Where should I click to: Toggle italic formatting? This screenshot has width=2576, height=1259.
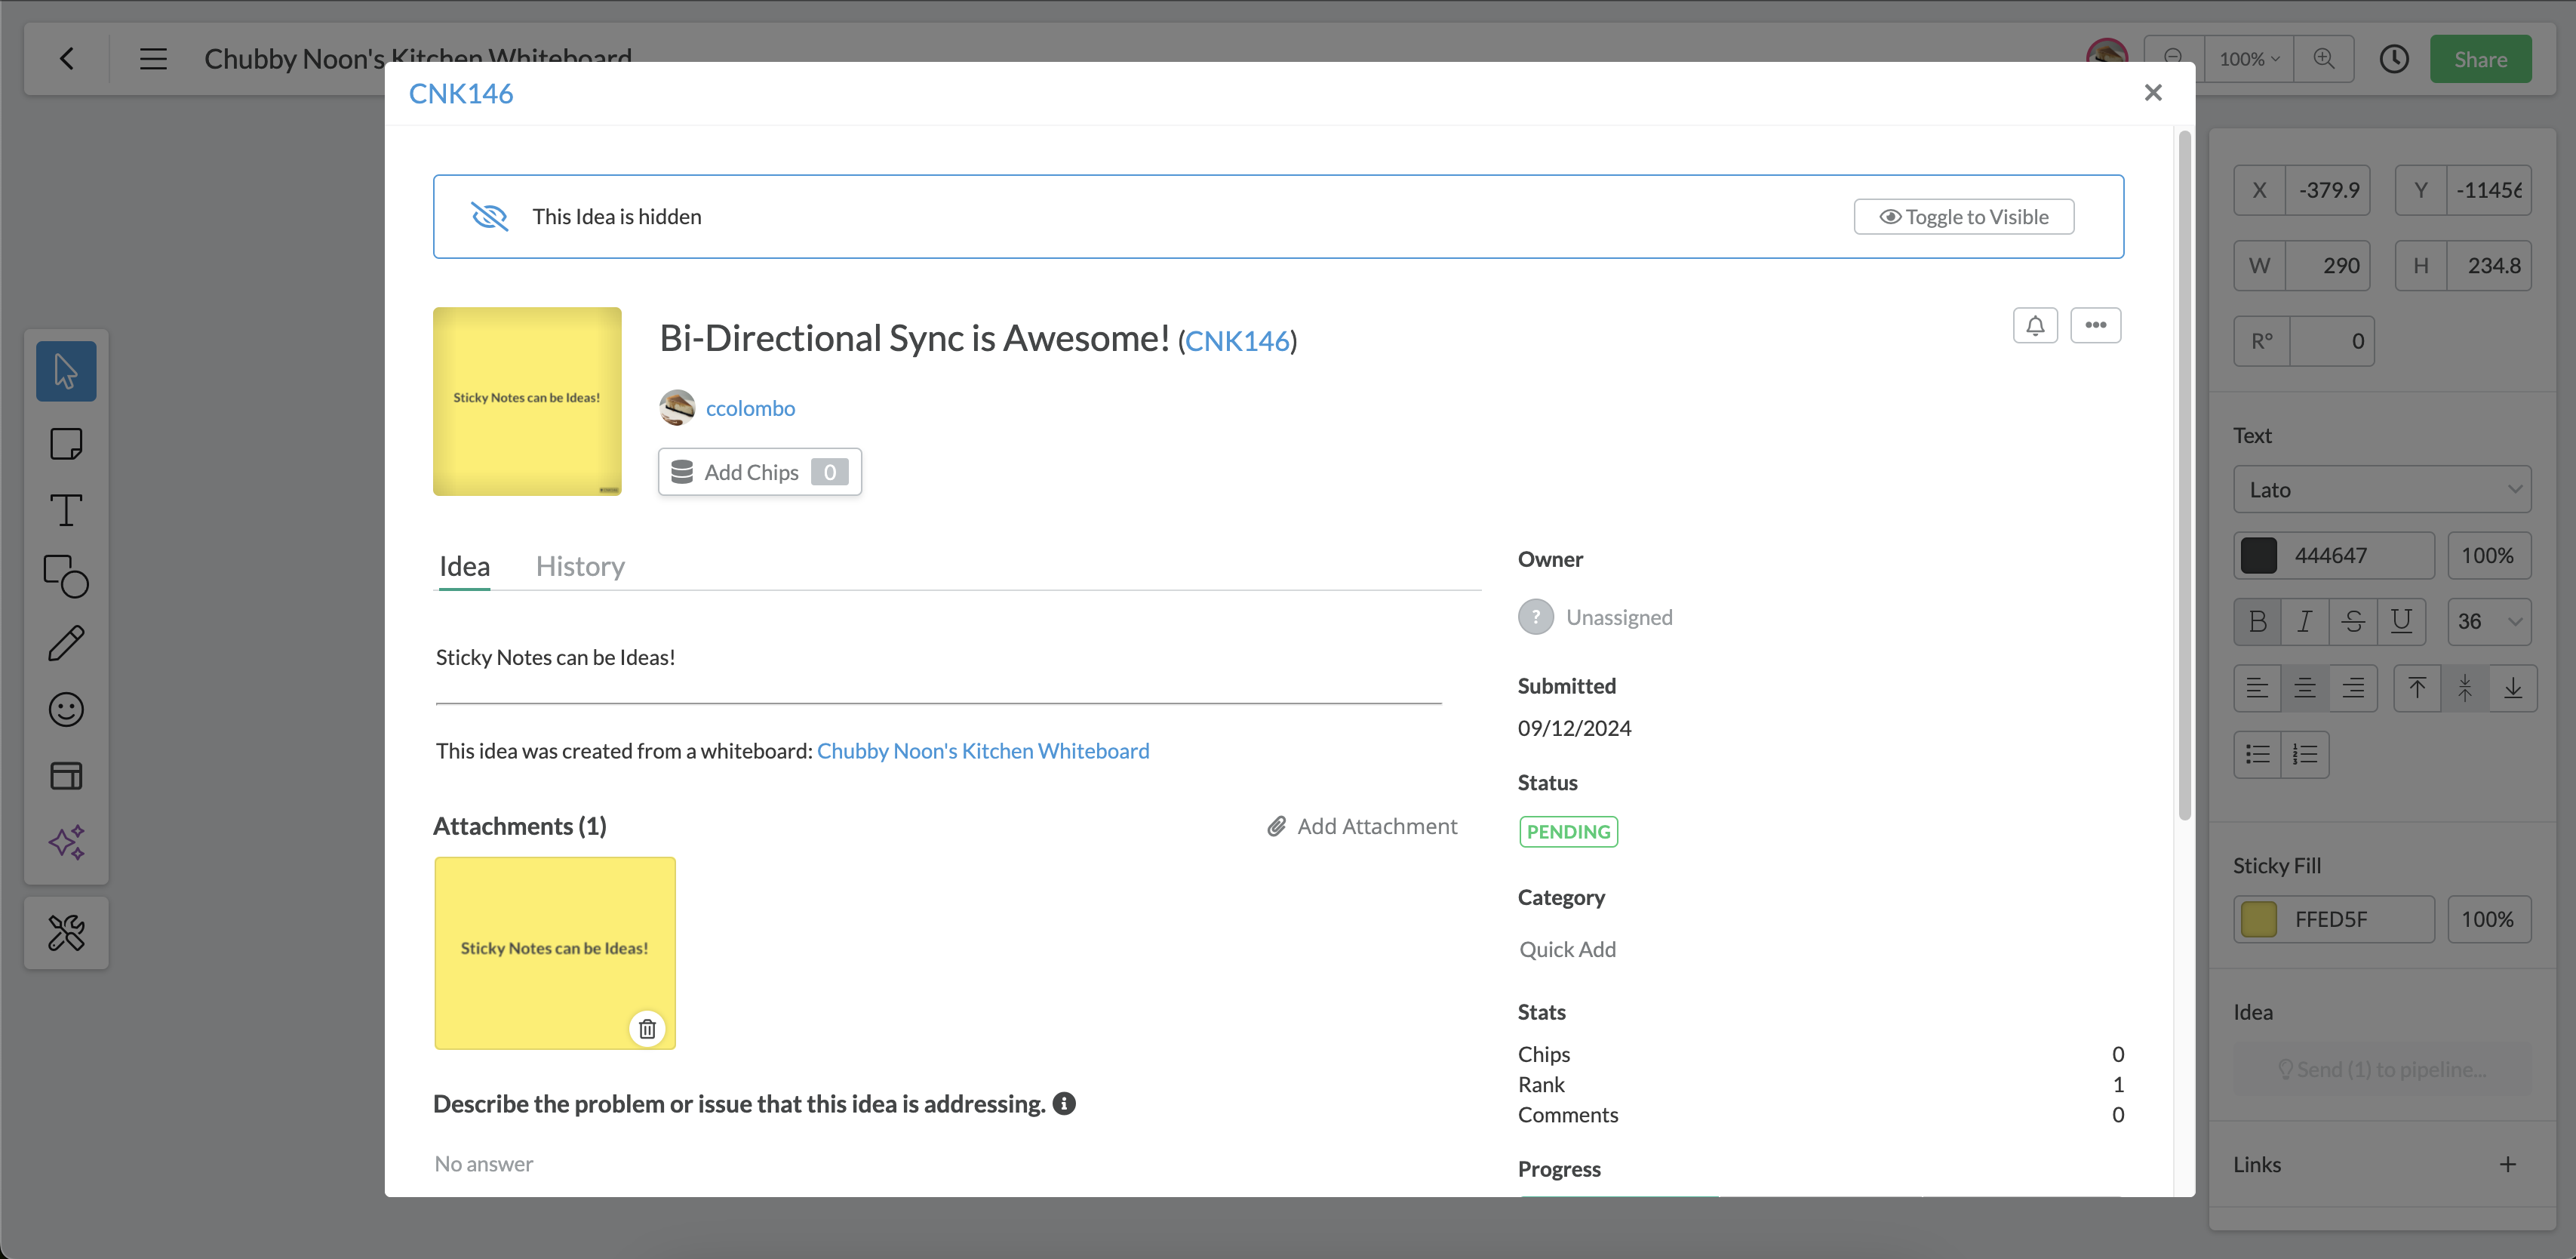click(x=2305, y=621)
